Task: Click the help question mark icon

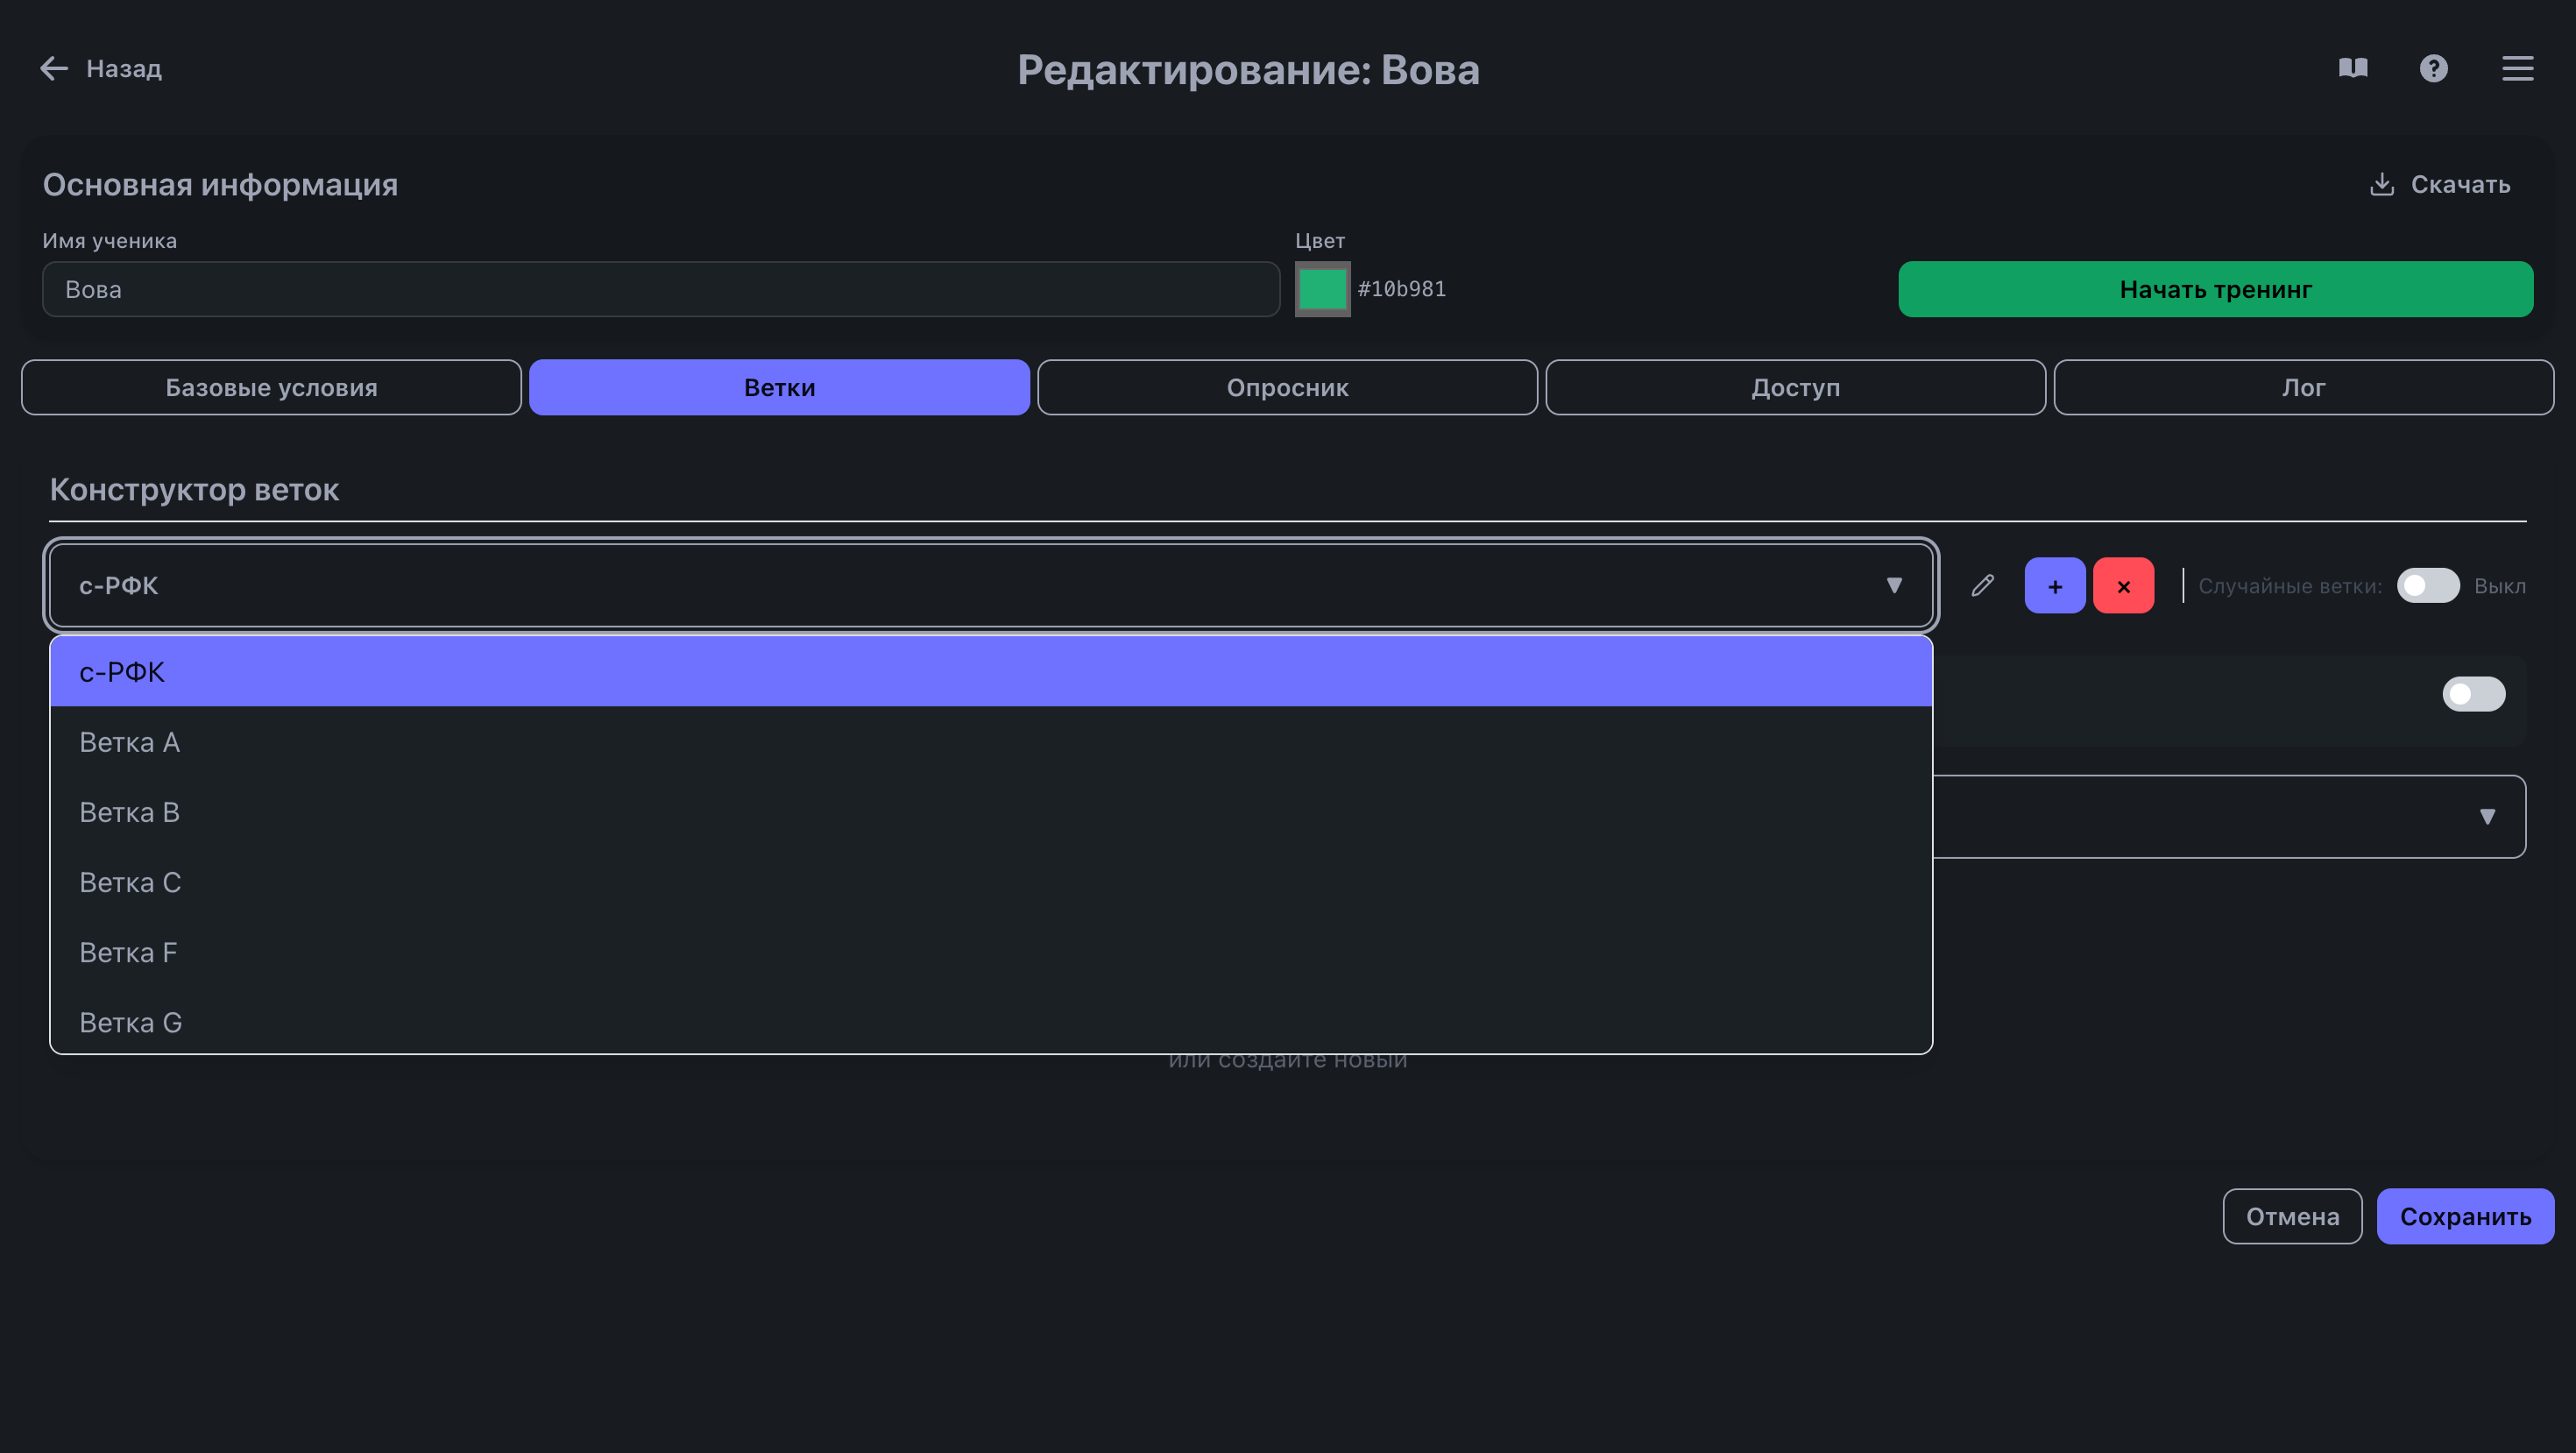Action: (x=2433, y=68)
